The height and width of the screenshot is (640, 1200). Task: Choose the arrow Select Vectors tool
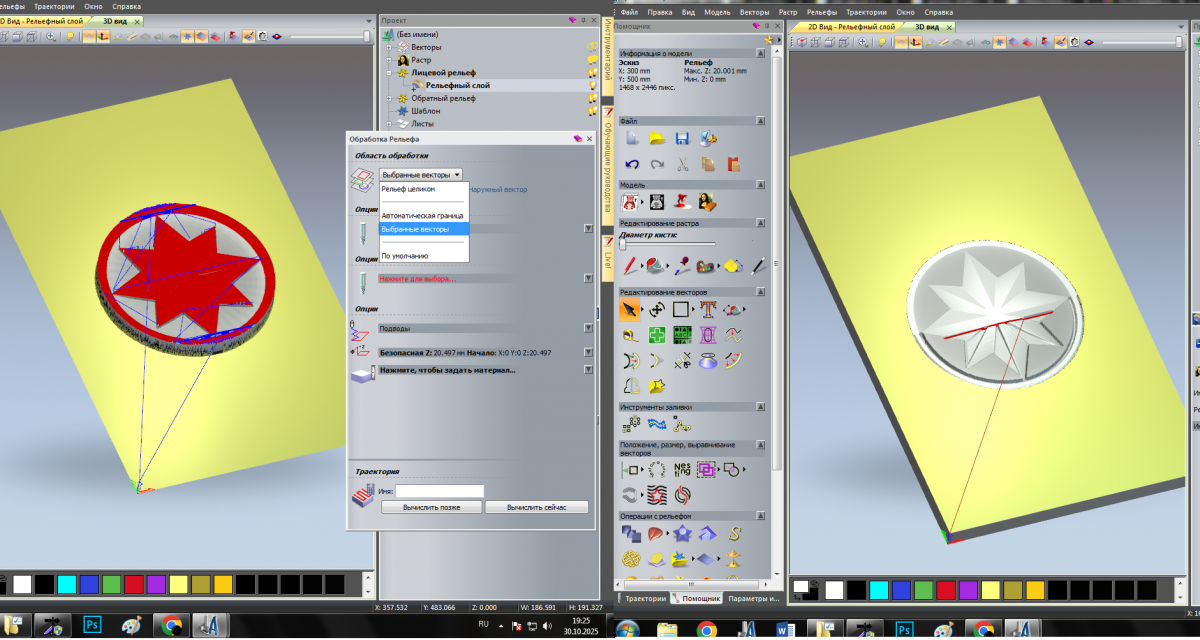tap(630, 309)
